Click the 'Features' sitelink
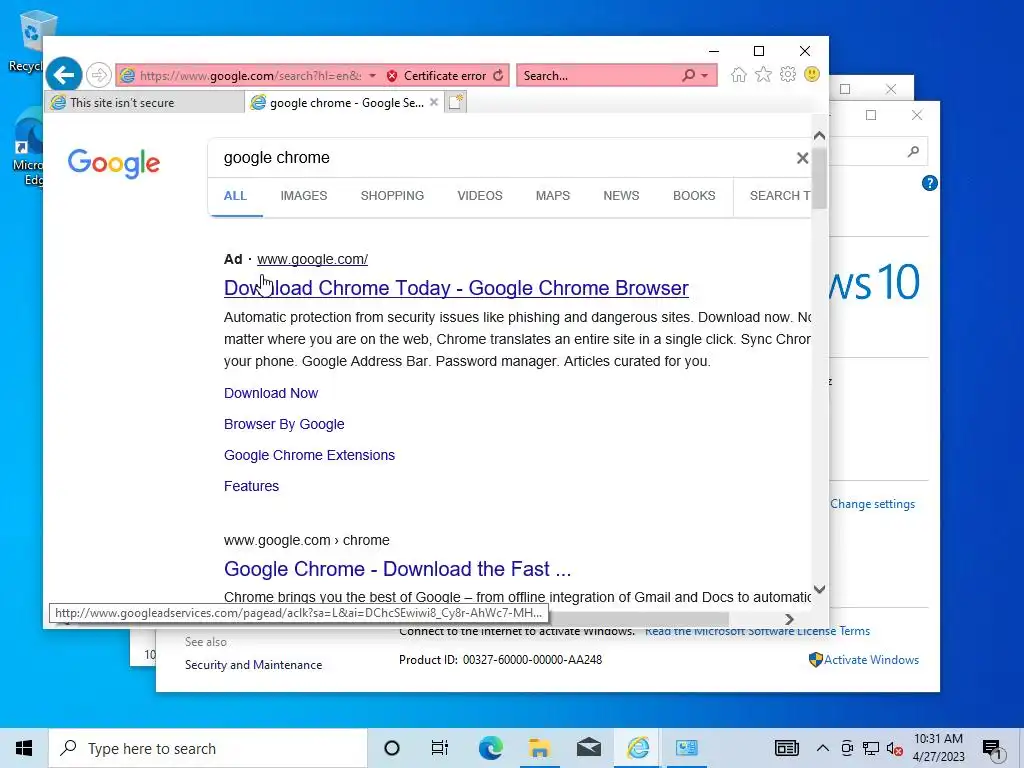The width and height of the screenshot is (1024, 768). (251, 486)
